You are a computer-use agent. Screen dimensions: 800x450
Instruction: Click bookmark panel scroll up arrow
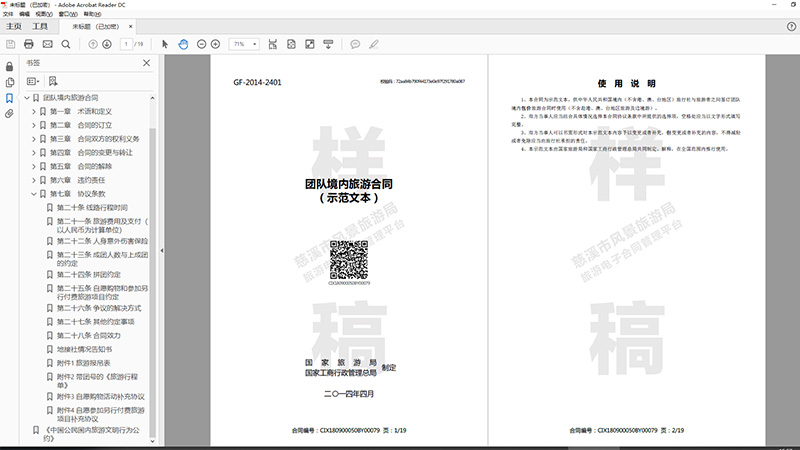coord(152,98)
